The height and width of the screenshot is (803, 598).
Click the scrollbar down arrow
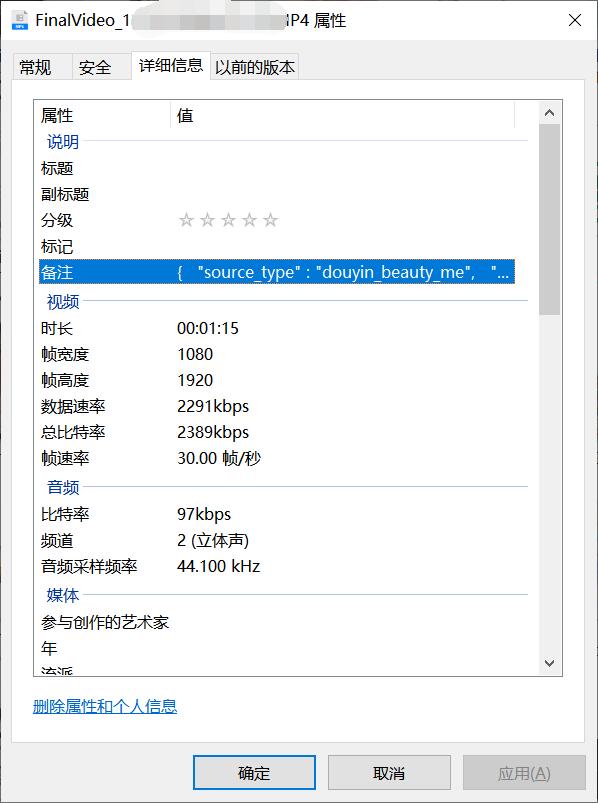click(x=550, y=663)
